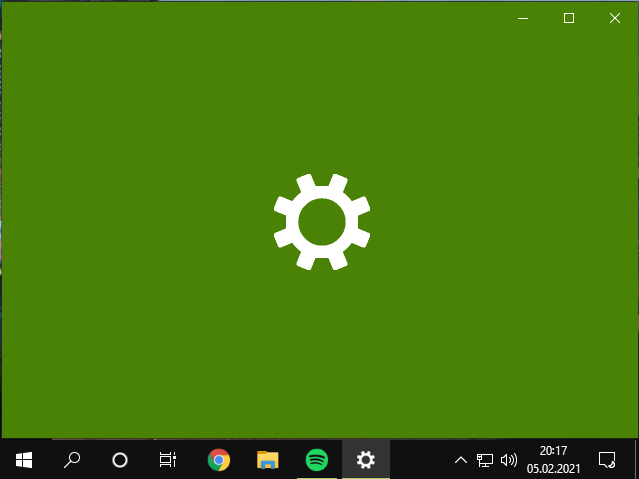Open the network status tray icon
The image size is (639, 479).
coord(485,460)
